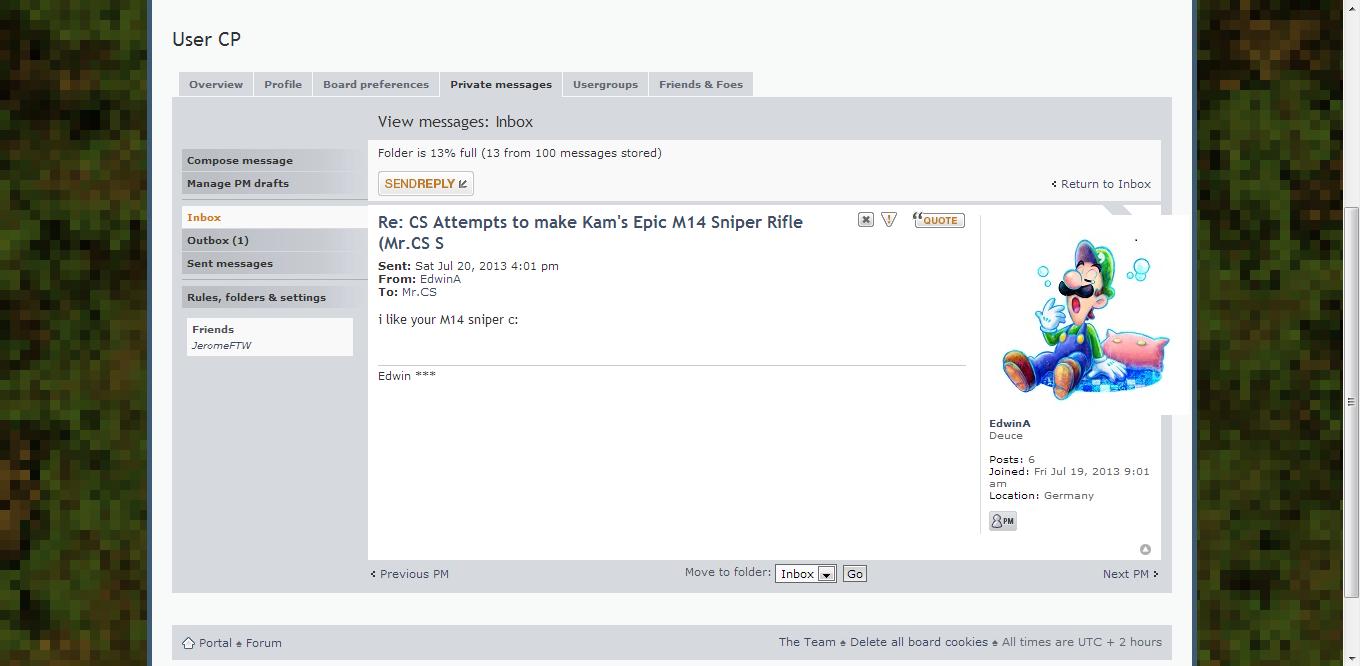Click the Portal house icon in the footer

[x=188, y=643]
